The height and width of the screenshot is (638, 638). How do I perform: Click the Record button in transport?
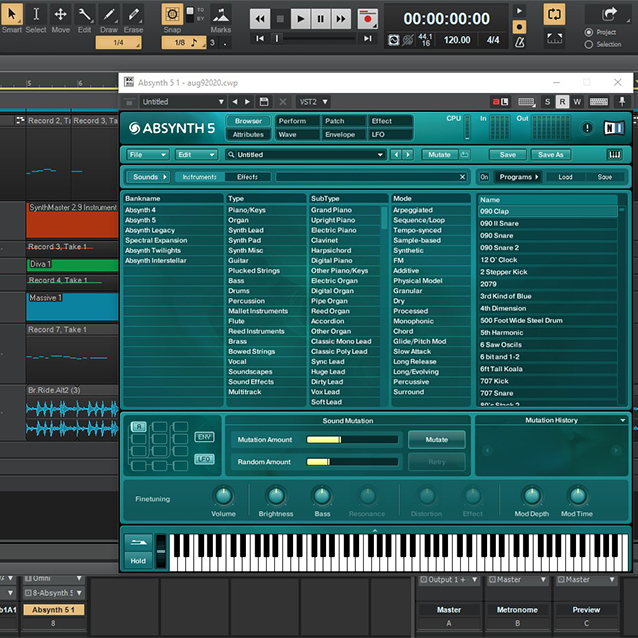tap(367, 19)
